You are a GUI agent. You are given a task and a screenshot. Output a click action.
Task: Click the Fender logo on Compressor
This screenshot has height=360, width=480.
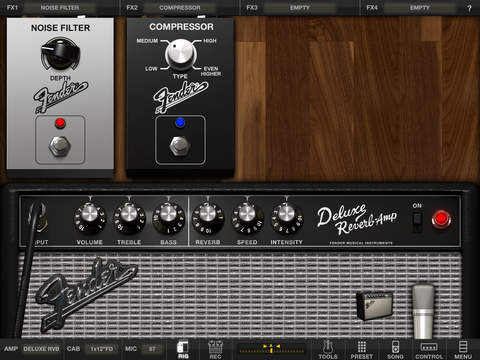(180, 97)
